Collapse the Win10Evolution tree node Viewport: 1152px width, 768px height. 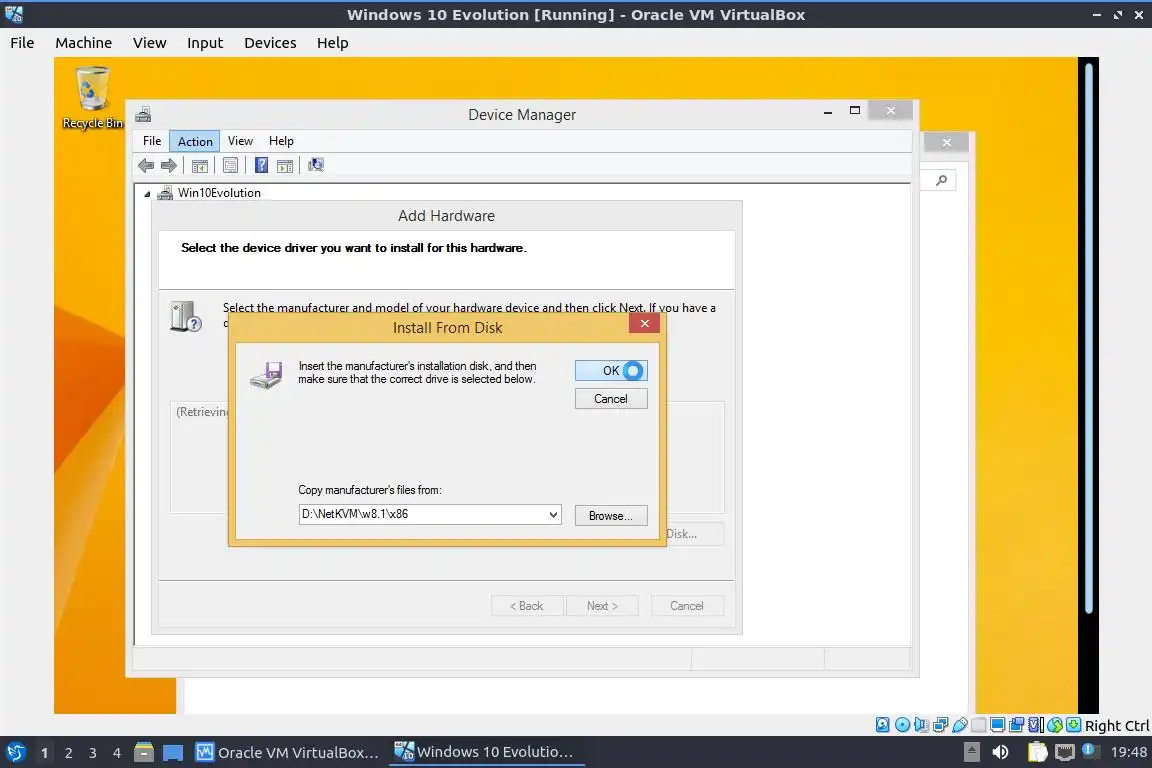[147, 194]
